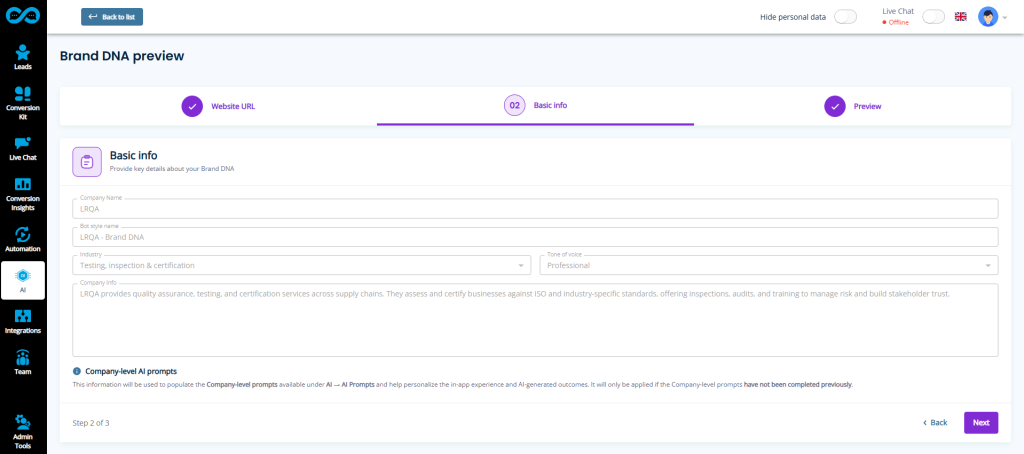
Task: Click the Bot style name field
Action: 535,237
